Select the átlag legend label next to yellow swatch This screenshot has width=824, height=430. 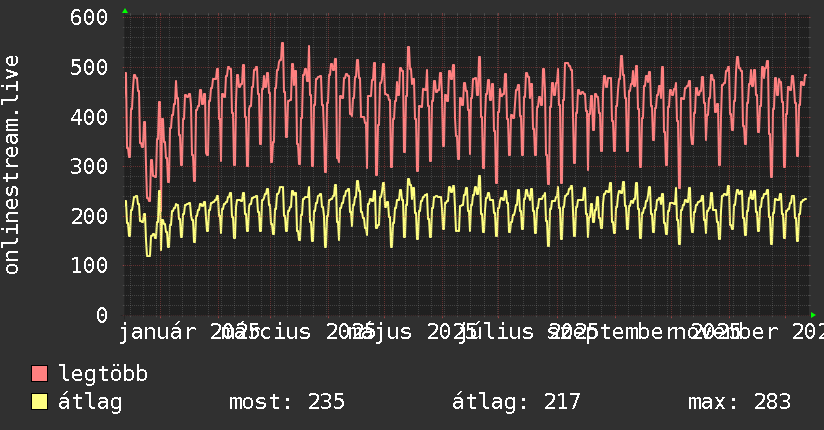(90, 403)
